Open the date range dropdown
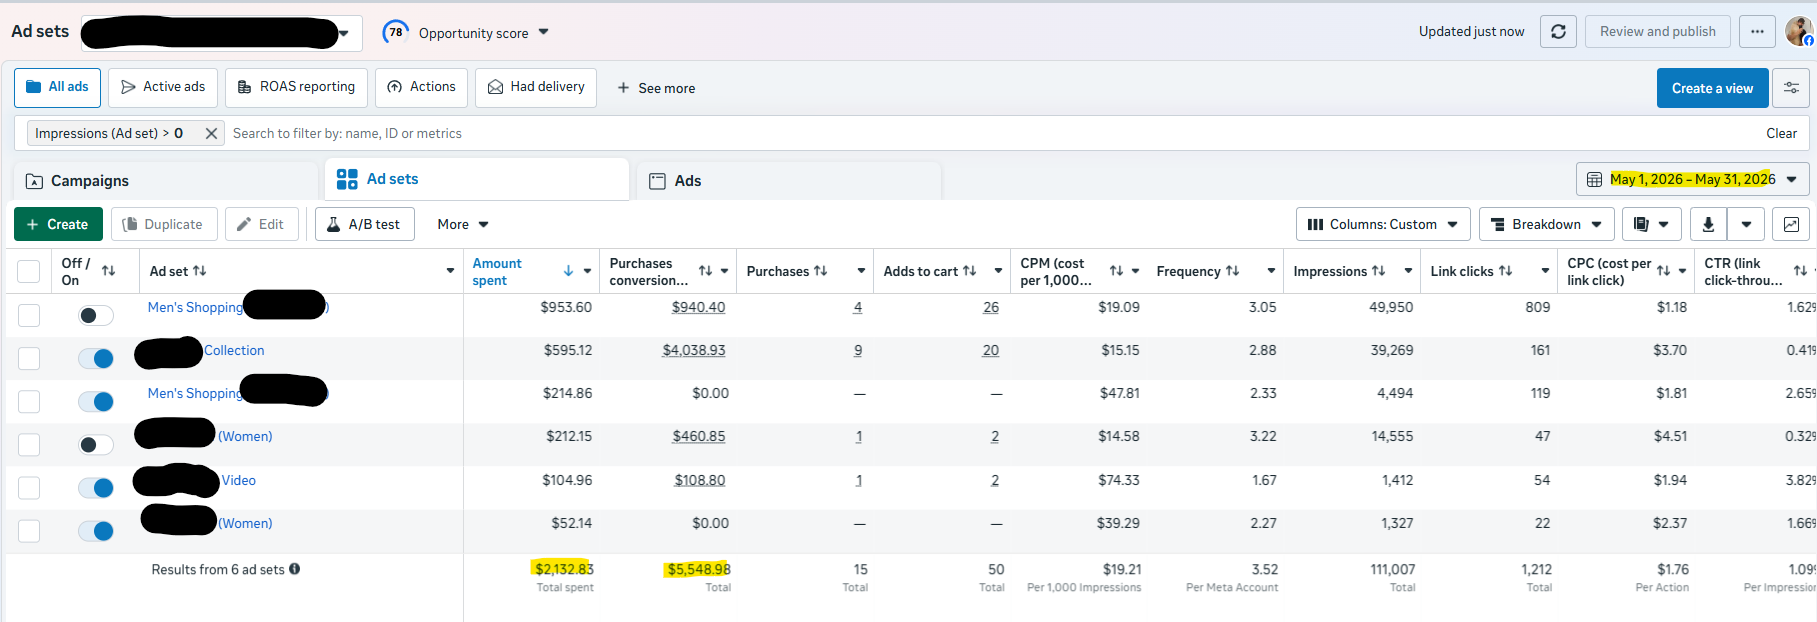The width and height of the screenshot is (1817, 622). [1693, 180]
